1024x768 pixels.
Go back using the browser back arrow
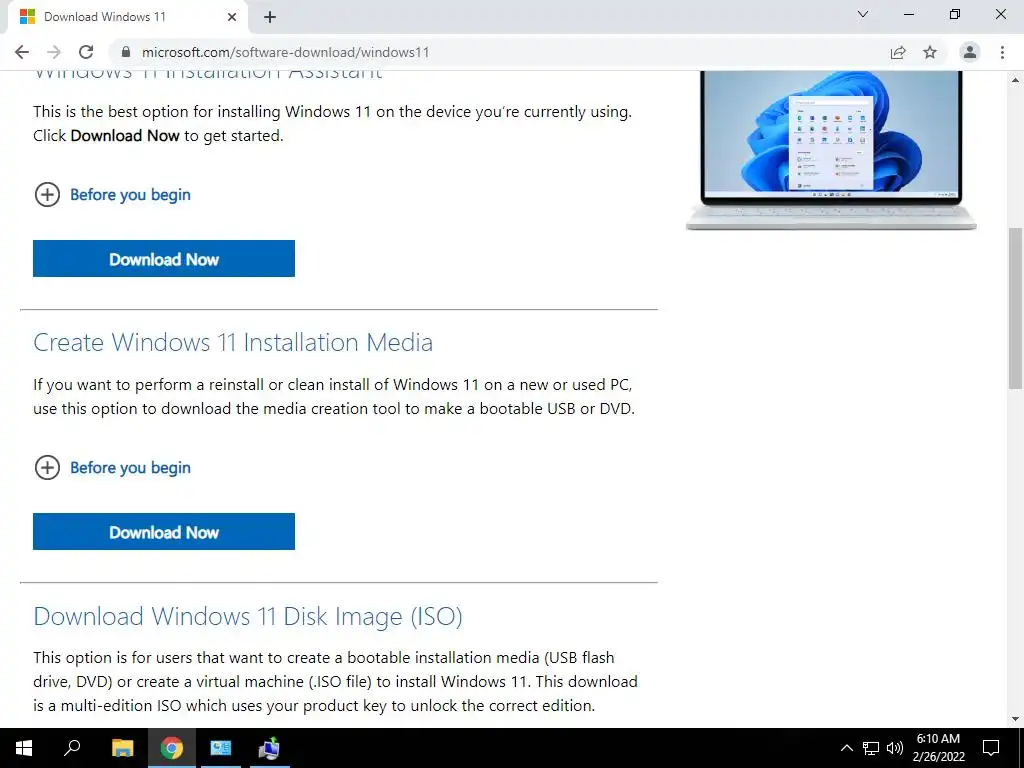click(22, 52)
